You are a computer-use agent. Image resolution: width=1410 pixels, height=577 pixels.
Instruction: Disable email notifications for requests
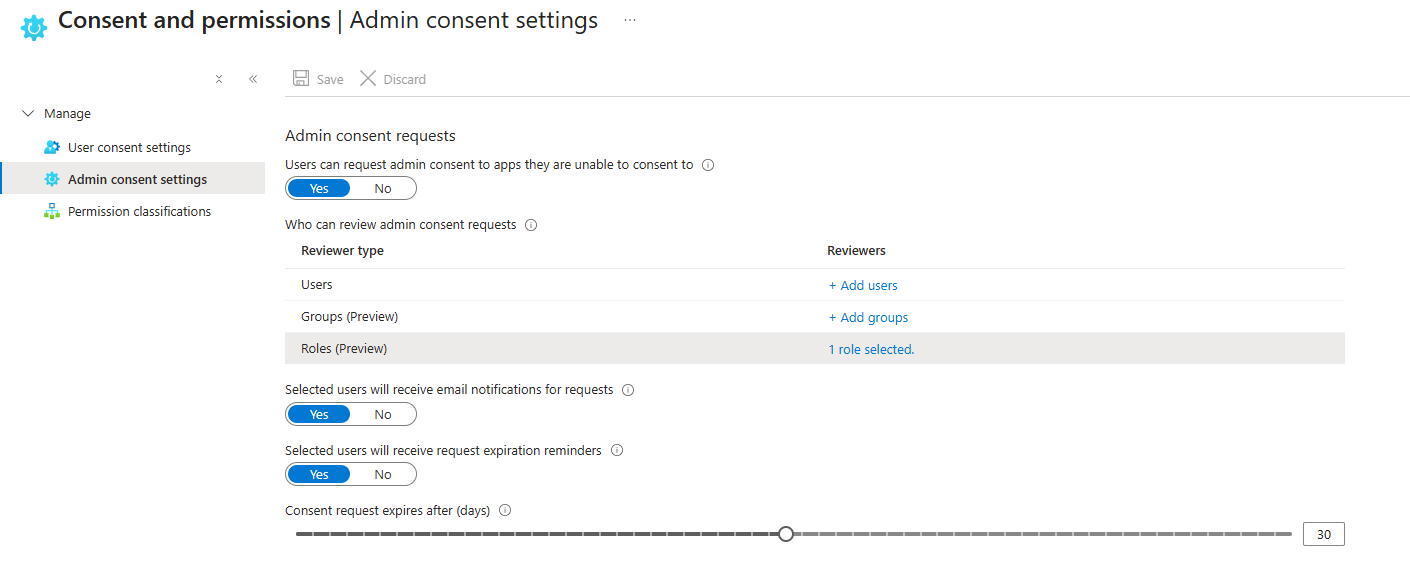point(383,413)
